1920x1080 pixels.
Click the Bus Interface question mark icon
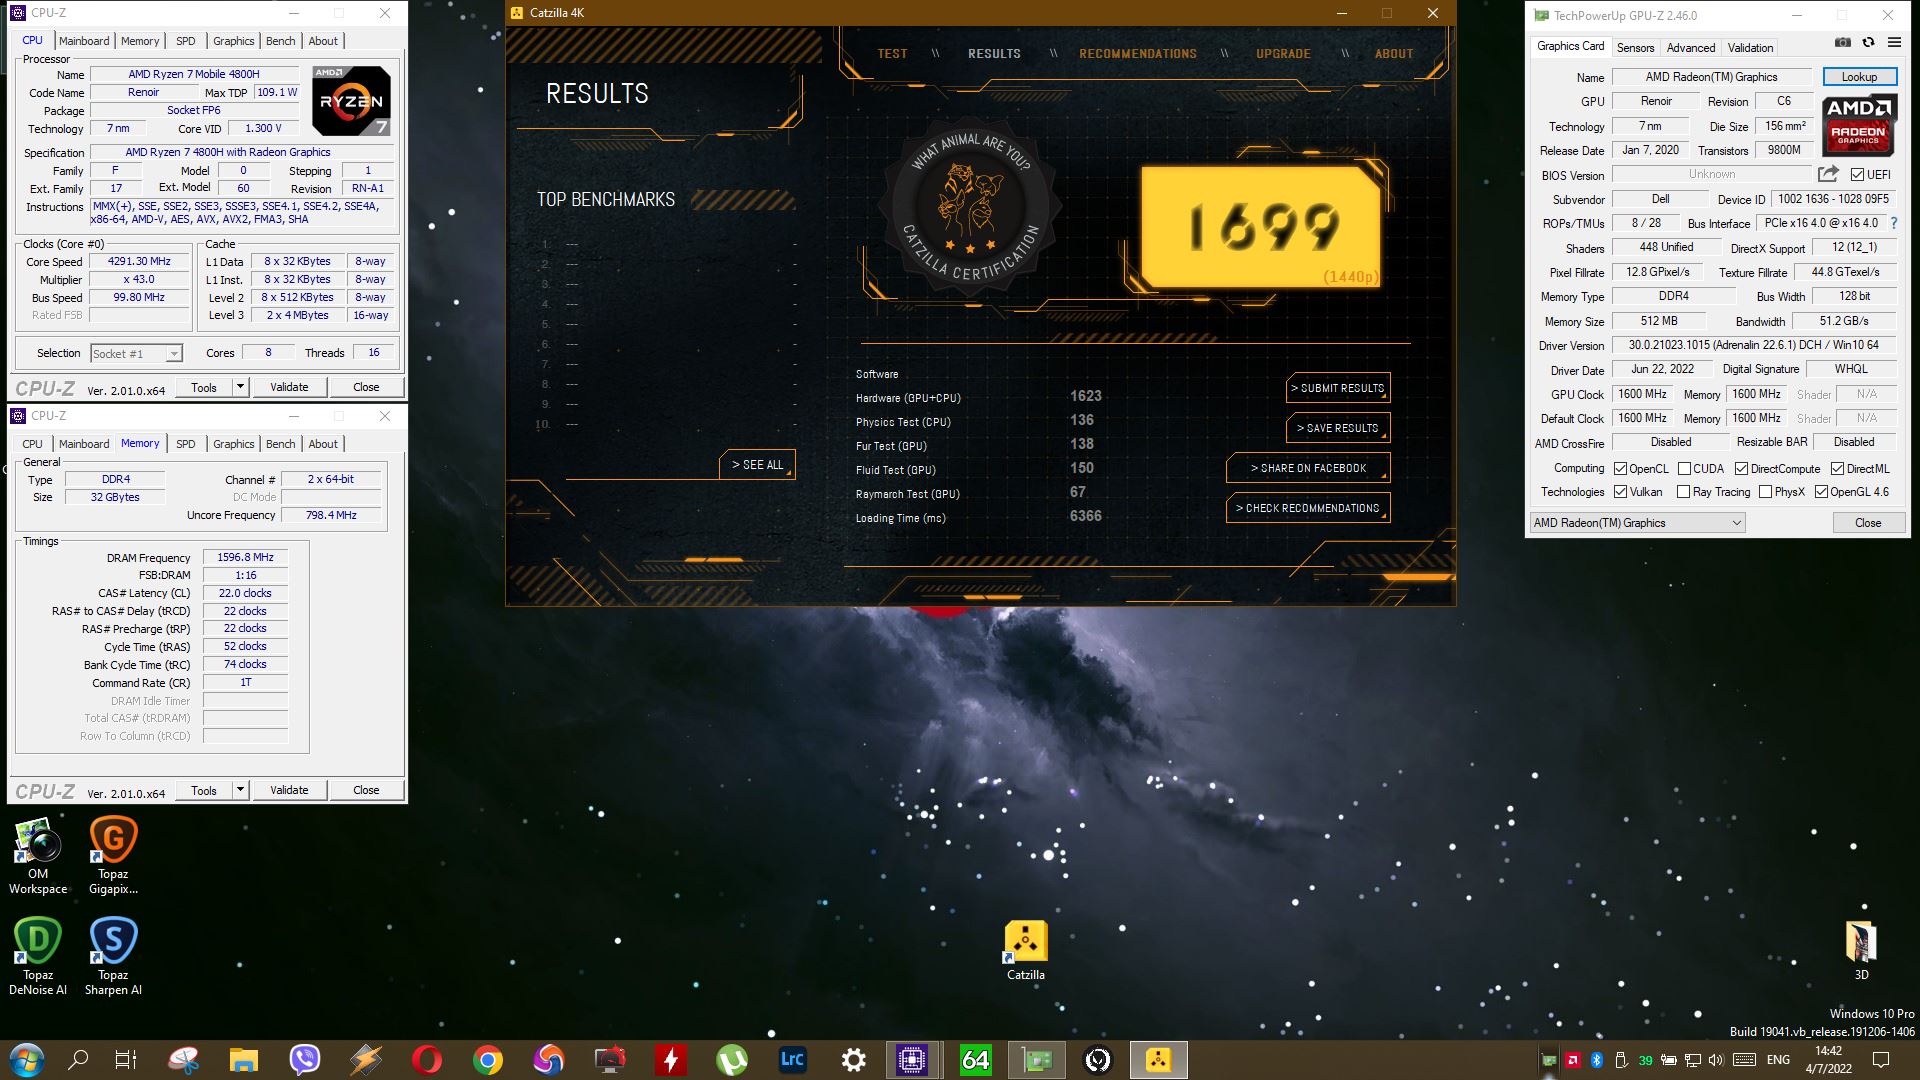(1893, 223)
